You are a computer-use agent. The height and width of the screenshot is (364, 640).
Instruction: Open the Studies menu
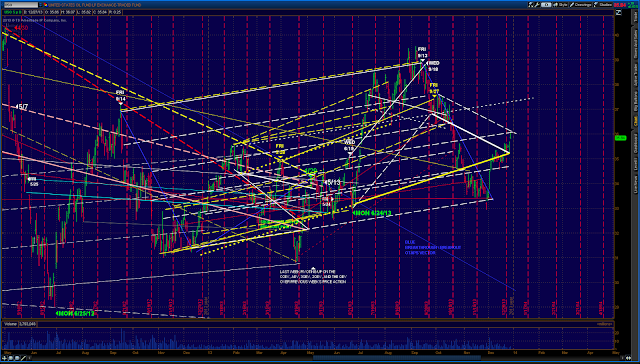pos(602,5)
